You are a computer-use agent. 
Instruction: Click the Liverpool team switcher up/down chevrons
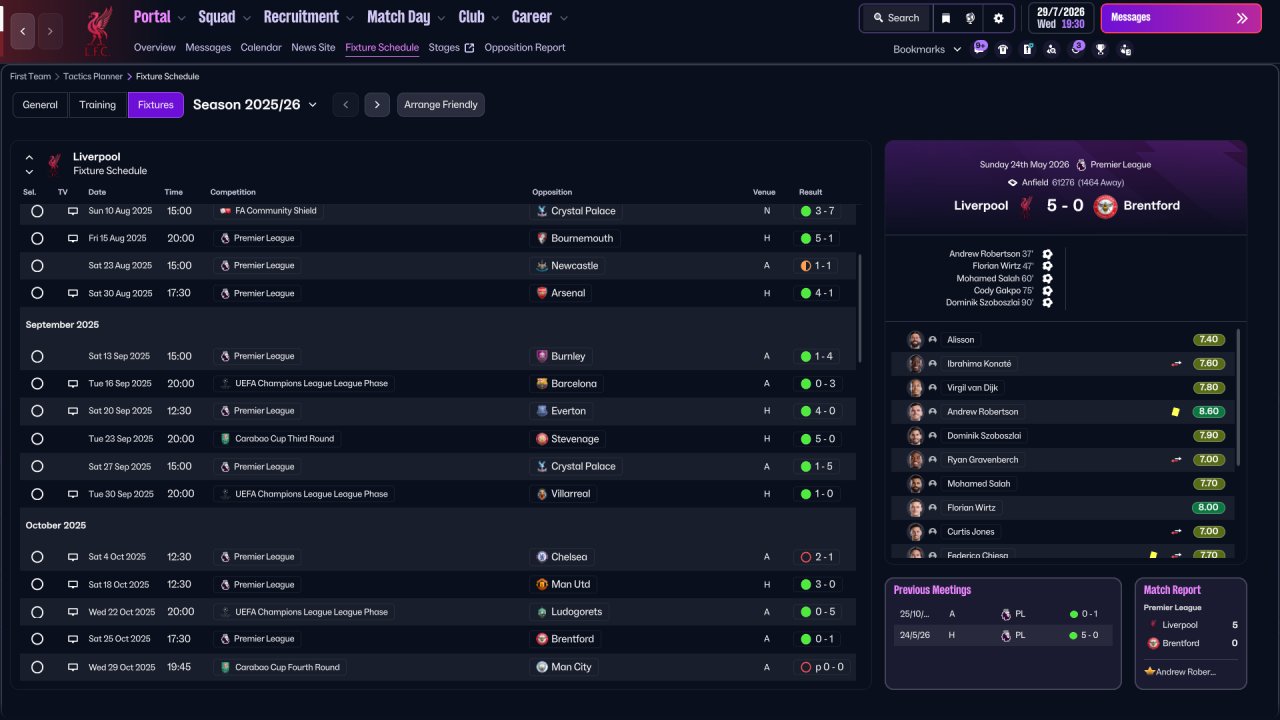(29, 164)
